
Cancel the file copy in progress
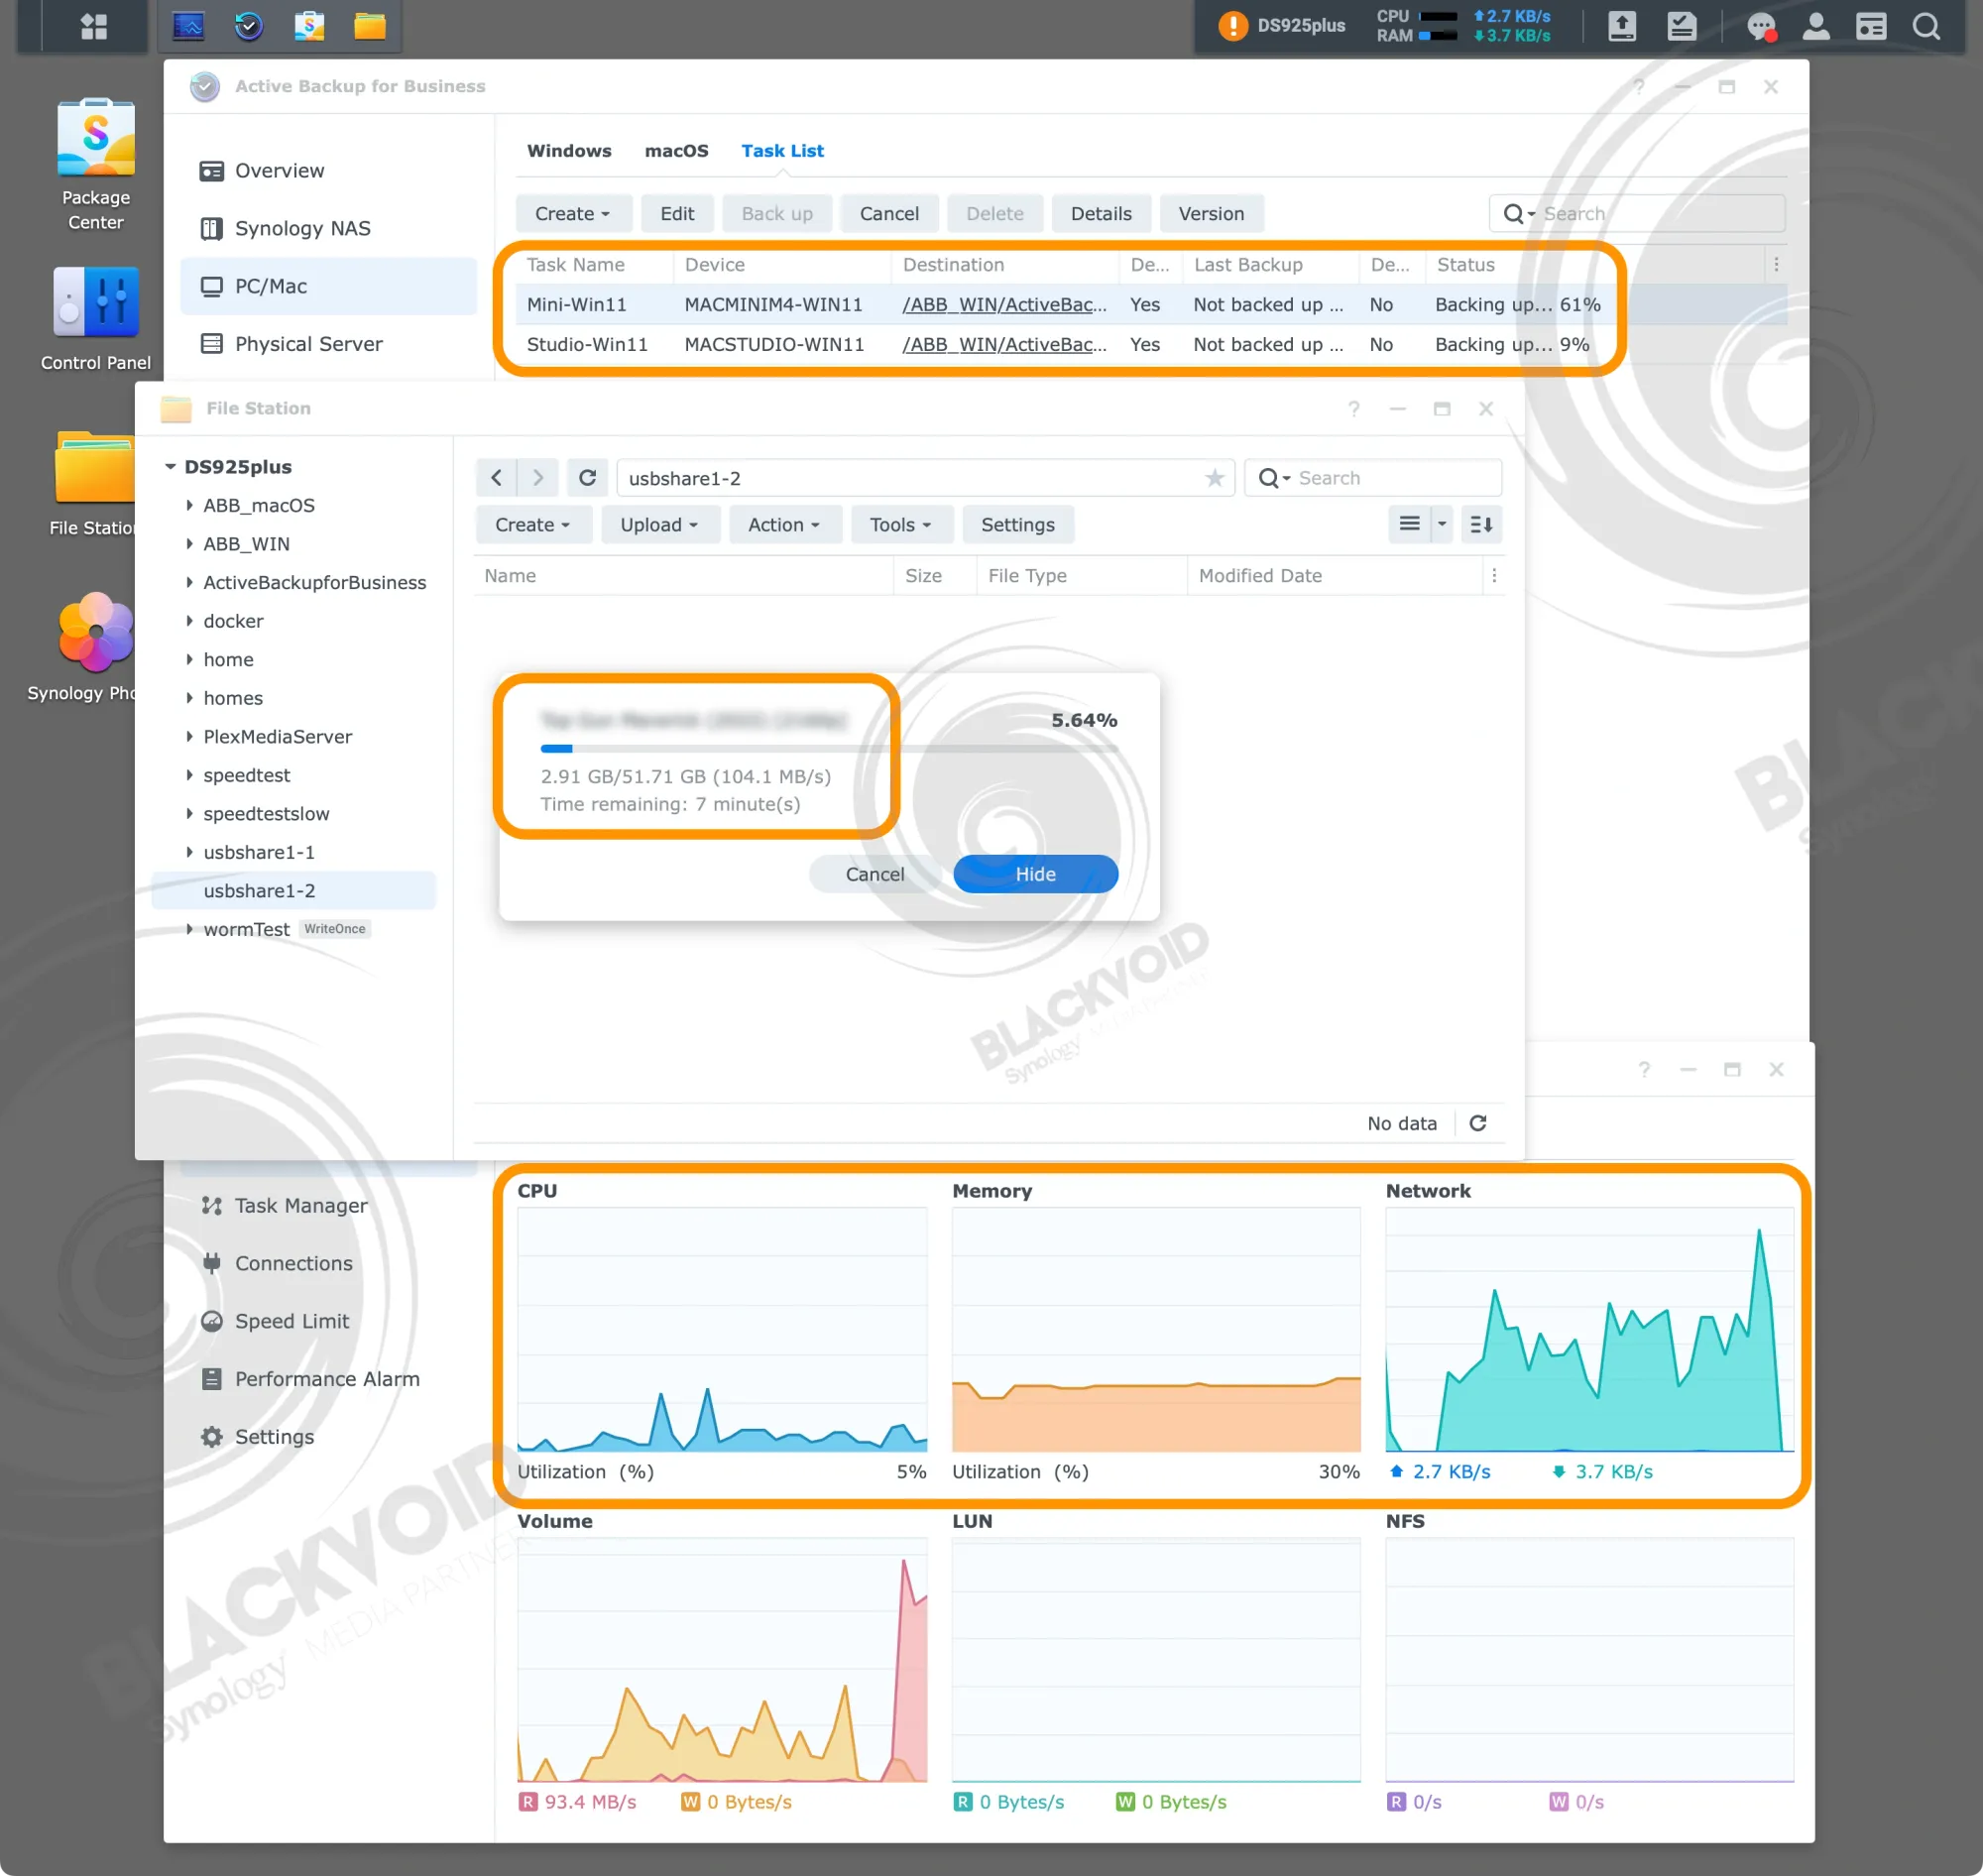click(875, 874)
